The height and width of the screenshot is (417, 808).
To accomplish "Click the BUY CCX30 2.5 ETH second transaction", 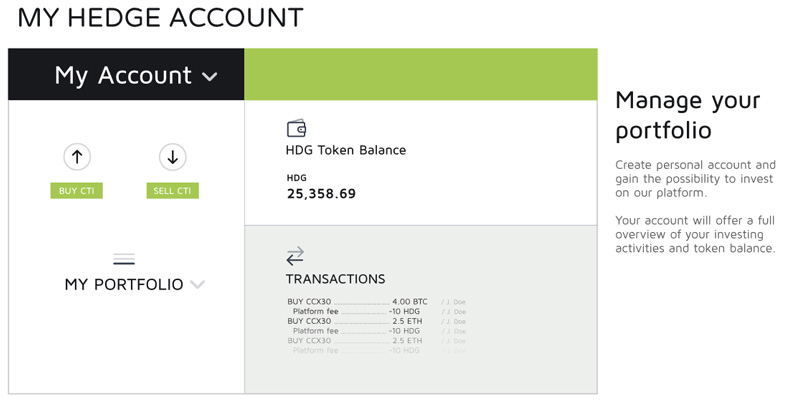I will coord(376,321).
